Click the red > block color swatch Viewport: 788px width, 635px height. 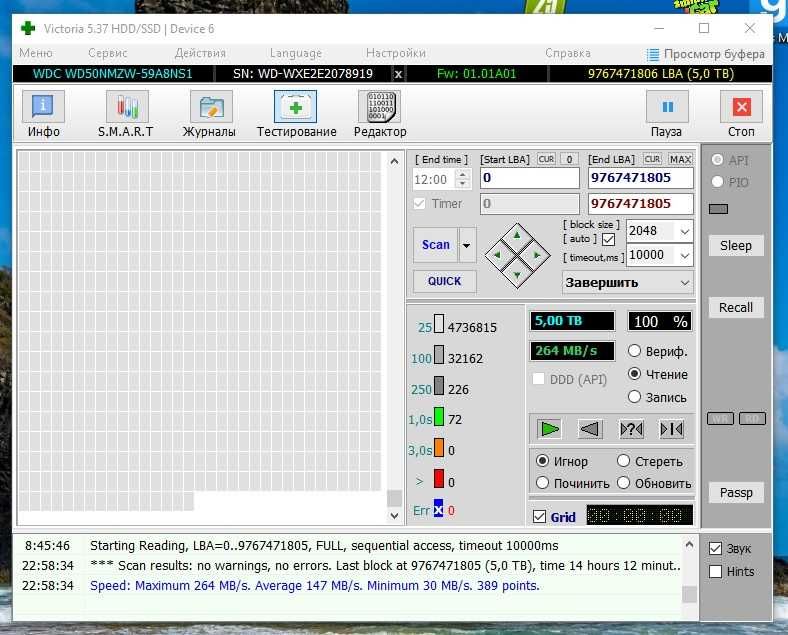click(x=439, y=479)
